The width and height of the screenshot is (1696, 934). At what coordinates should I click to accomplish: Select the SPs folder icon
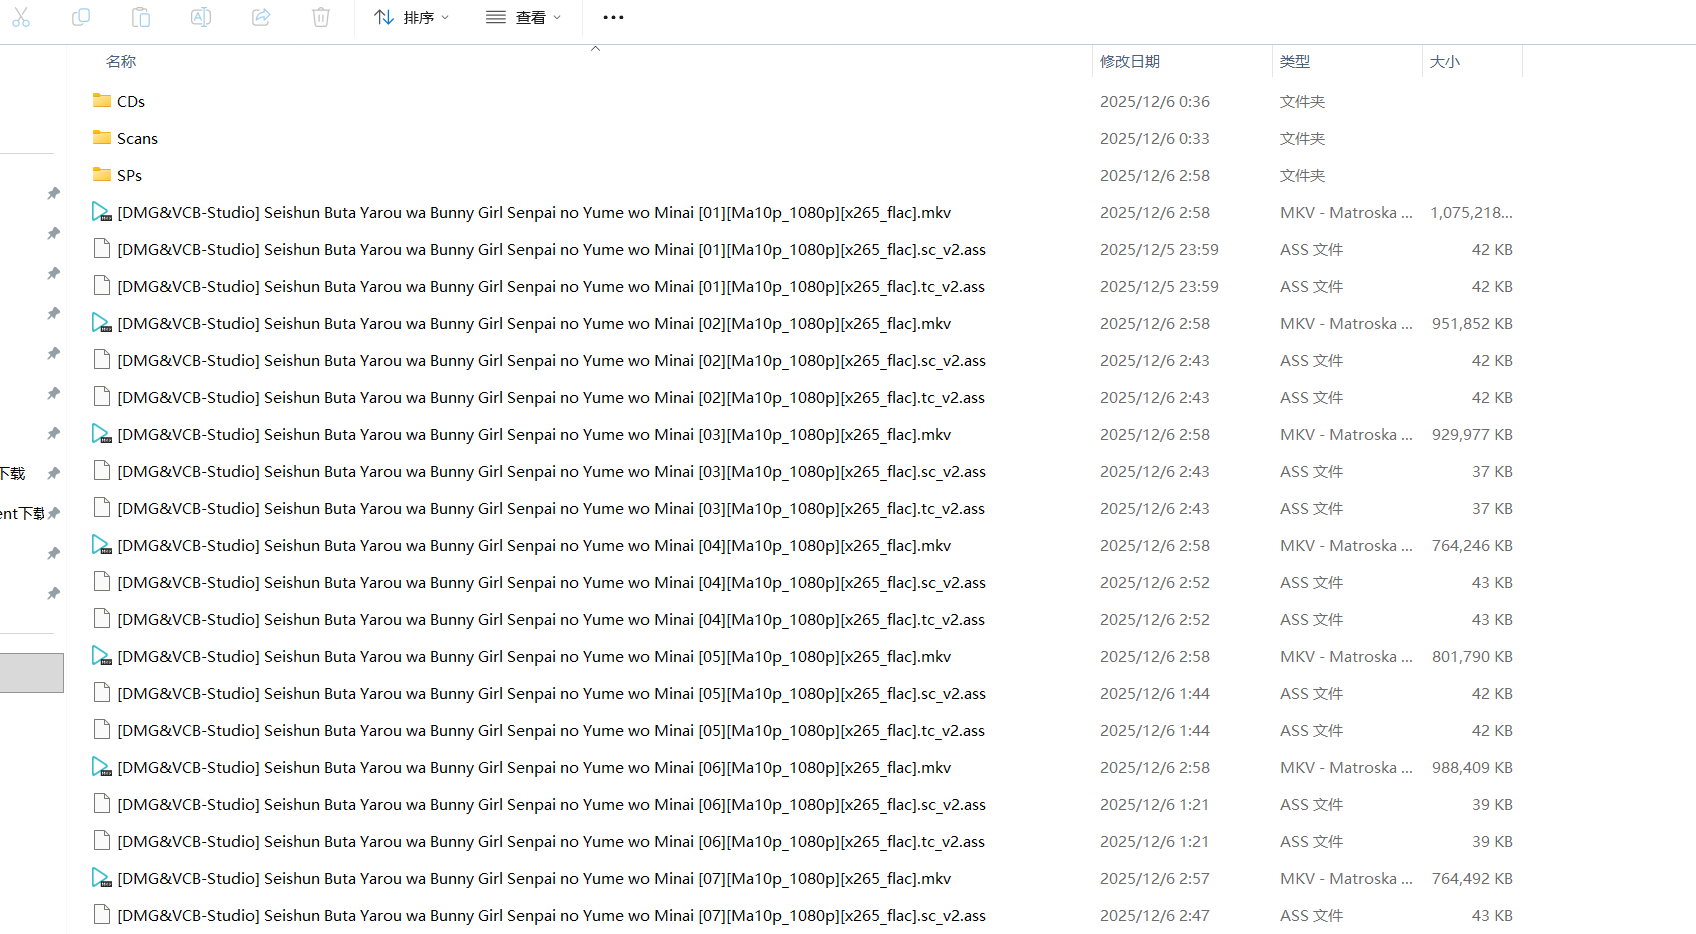tap(102, 174)
